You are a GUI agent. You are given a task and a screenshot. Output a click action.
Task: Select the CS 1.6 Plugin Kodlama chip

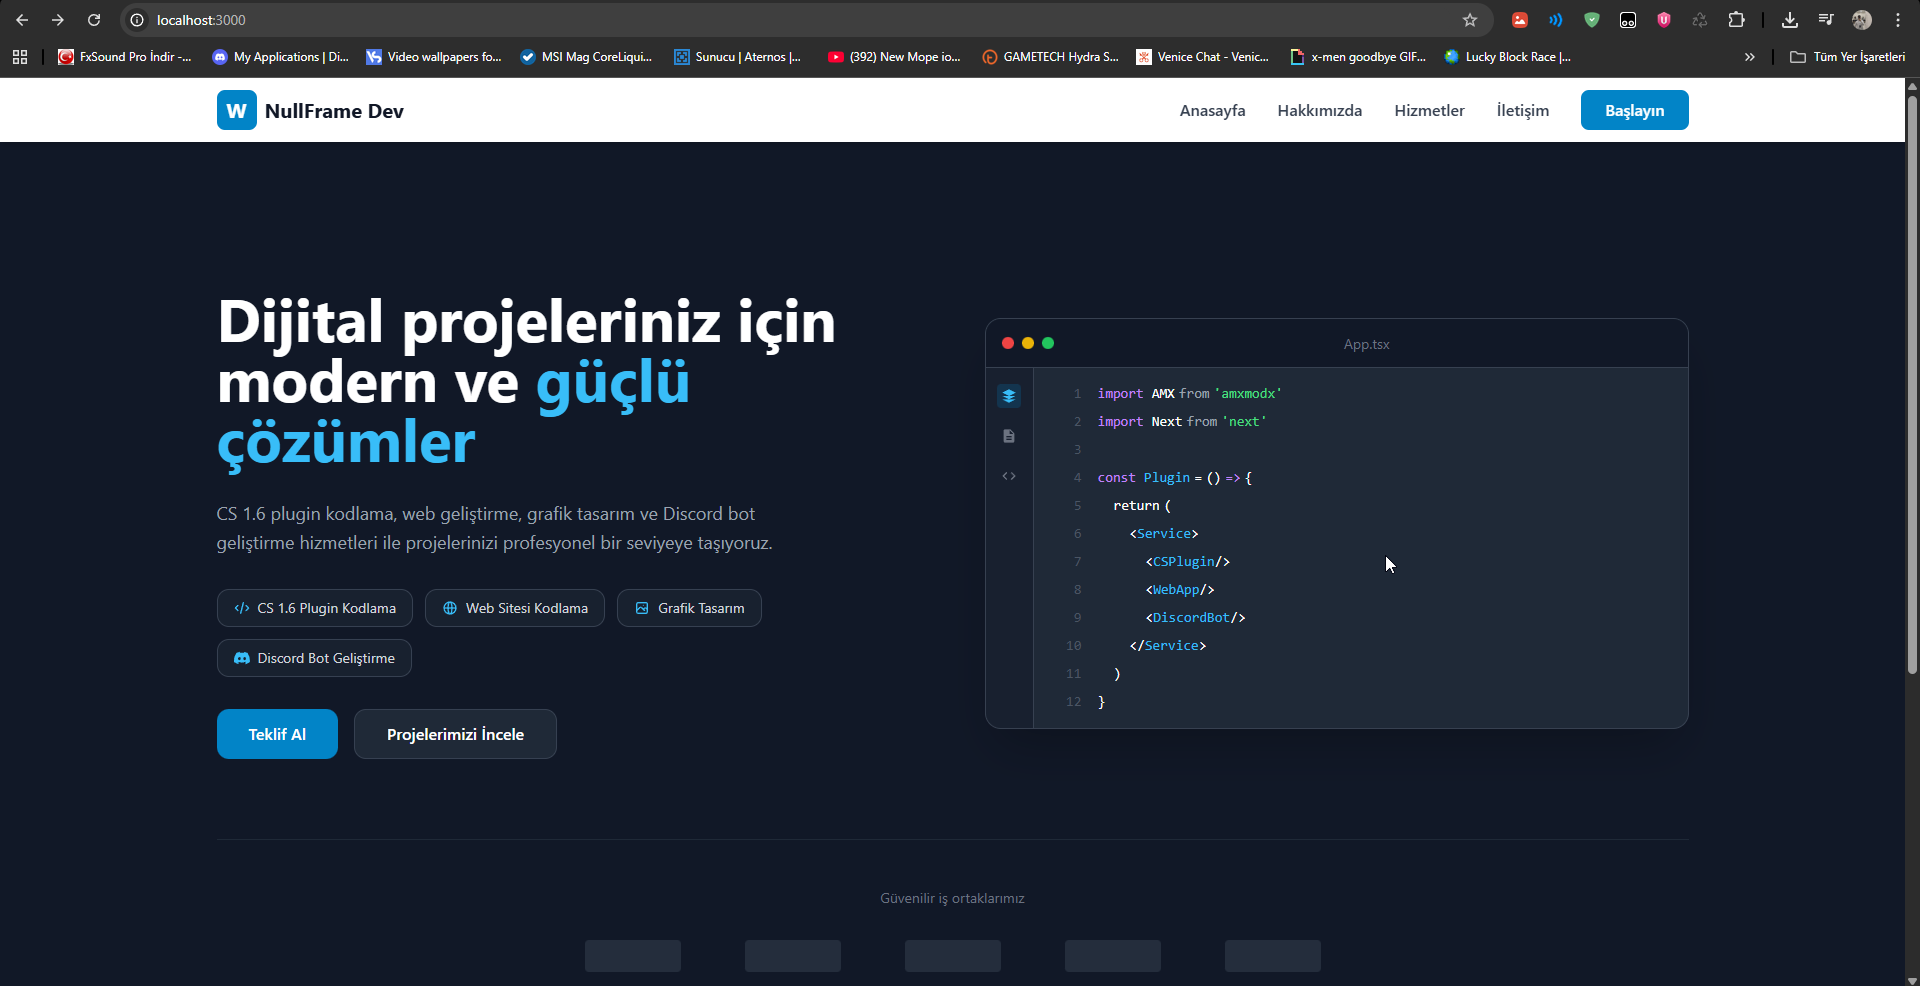click(x=315, y=608)
